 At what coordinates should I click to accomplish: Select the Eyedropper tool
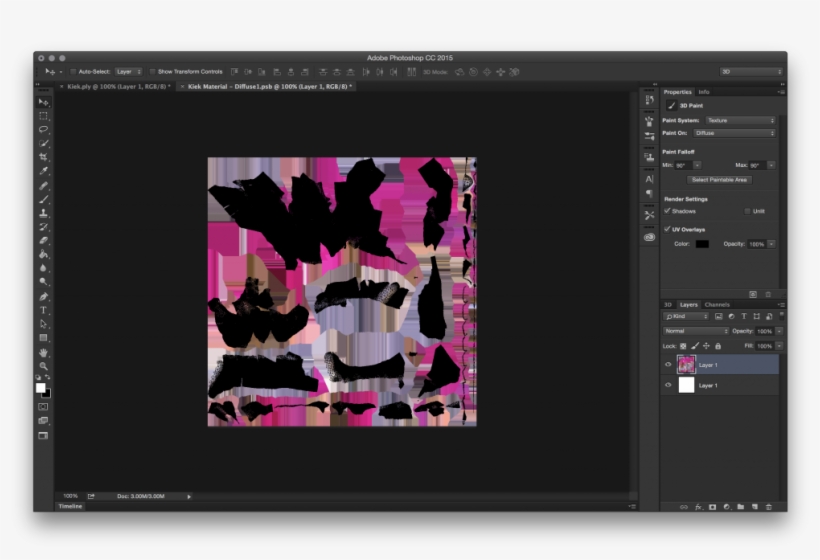(43, 171)
